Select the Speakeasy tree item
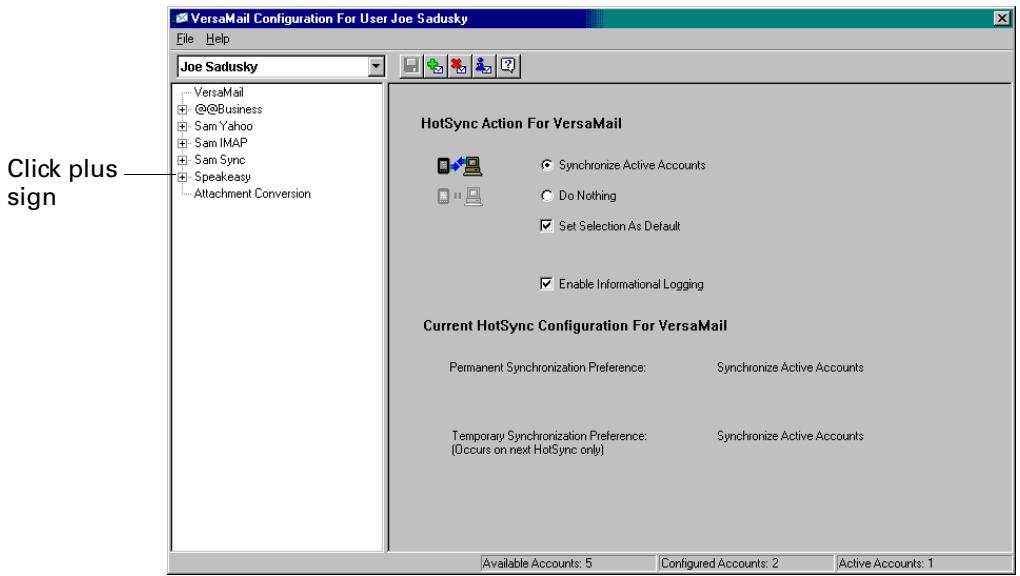The width and height of the screenshot is (1020, 576). tap(222, 177)
